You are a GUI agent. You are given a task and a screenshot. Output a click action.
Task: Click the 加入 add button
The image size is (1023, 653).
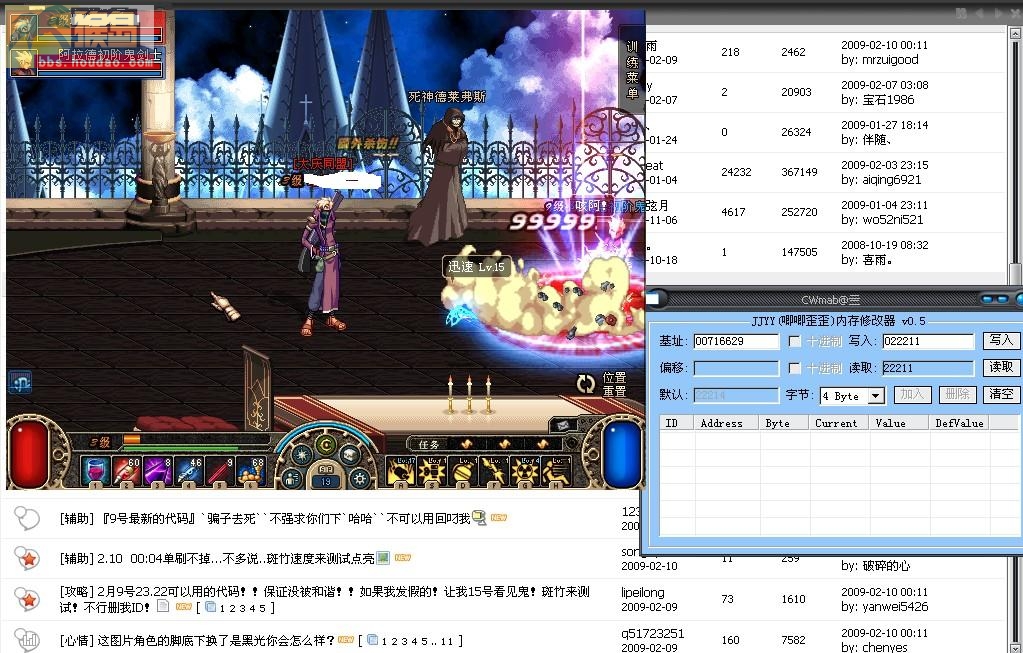click(x=912, y=394)
